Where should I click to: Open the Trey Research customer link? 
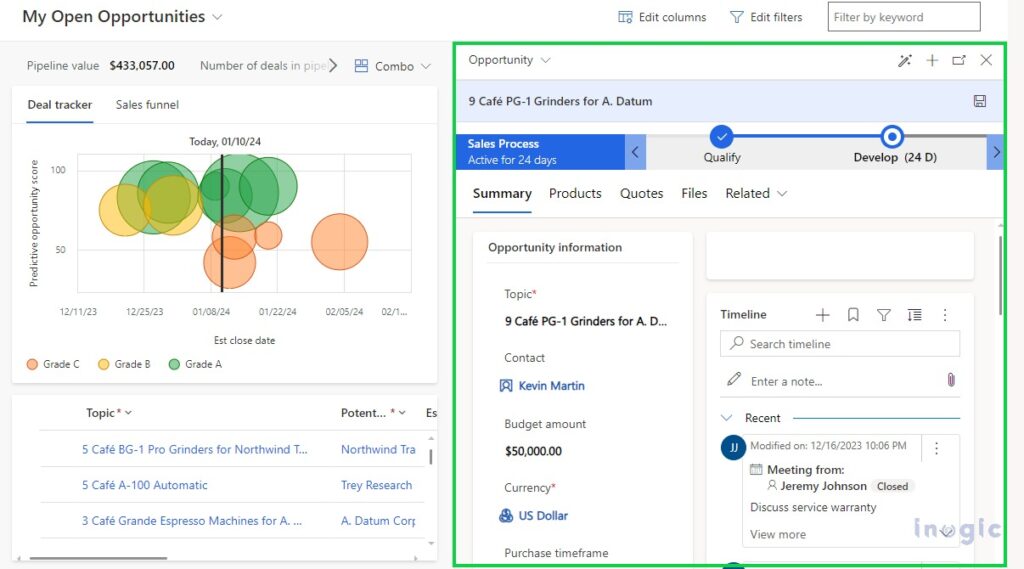point(376,485)
